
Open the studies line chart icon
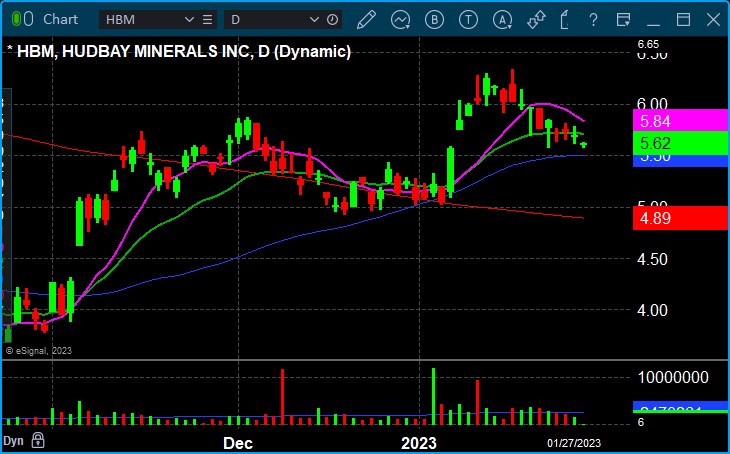pos(400,20)
